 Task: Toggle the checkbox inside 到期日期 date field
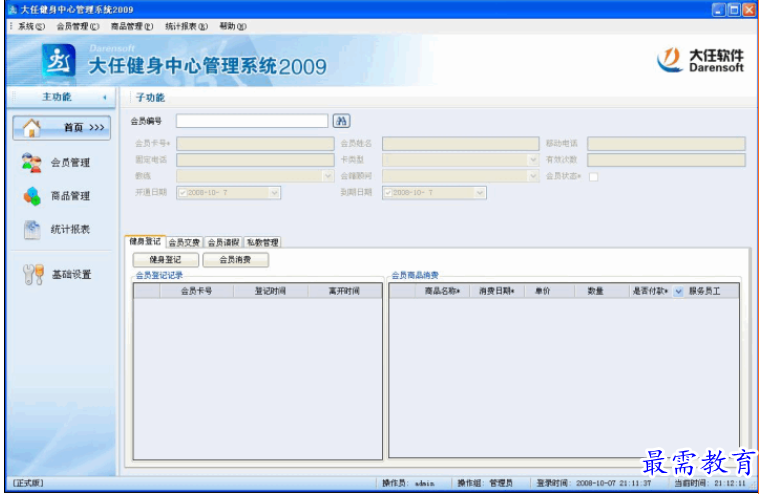388,193
